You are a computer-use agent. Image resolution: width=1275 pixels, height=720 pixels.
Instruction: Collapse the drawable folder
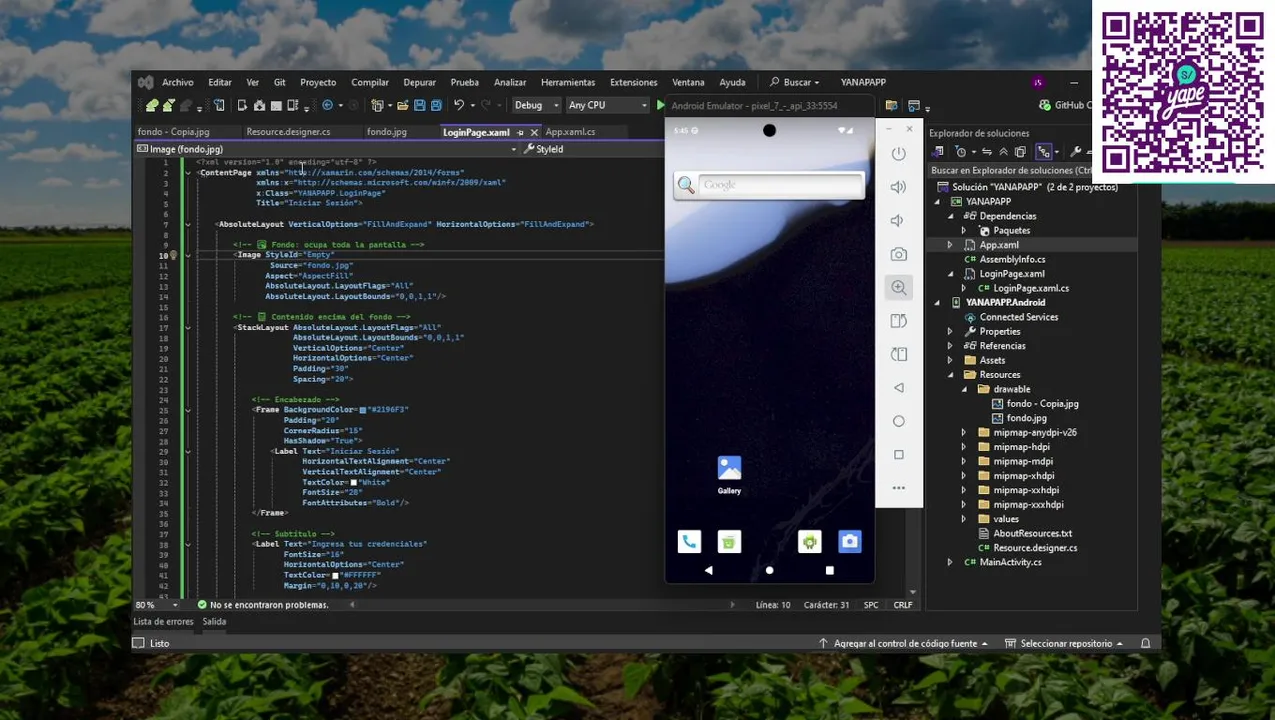click(963, 389)
